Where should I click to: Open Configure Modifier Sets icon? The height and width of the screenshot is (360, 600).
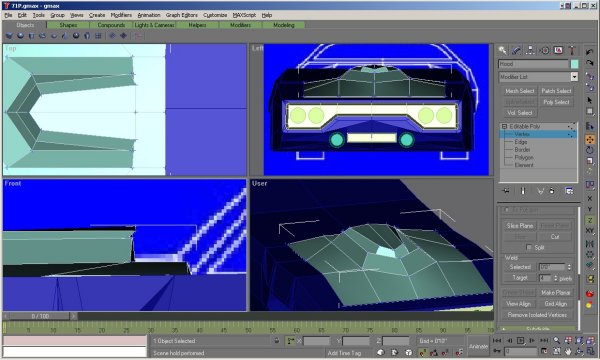(569, 191)
